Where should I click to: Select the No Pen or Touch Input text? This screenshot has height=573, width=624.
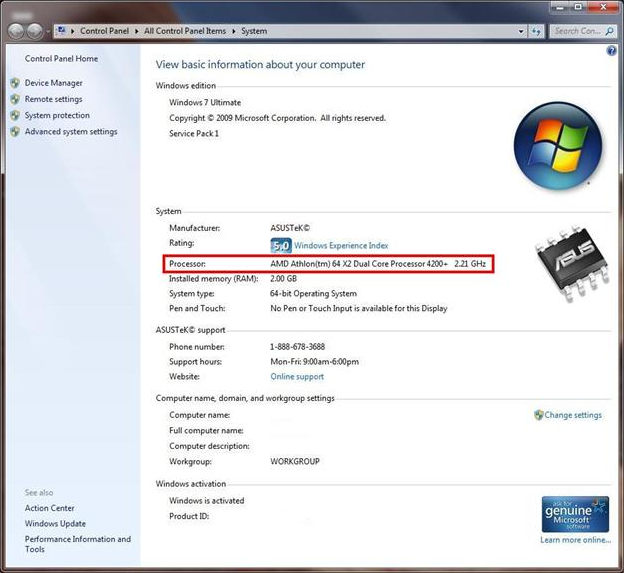tap(359, 308)
